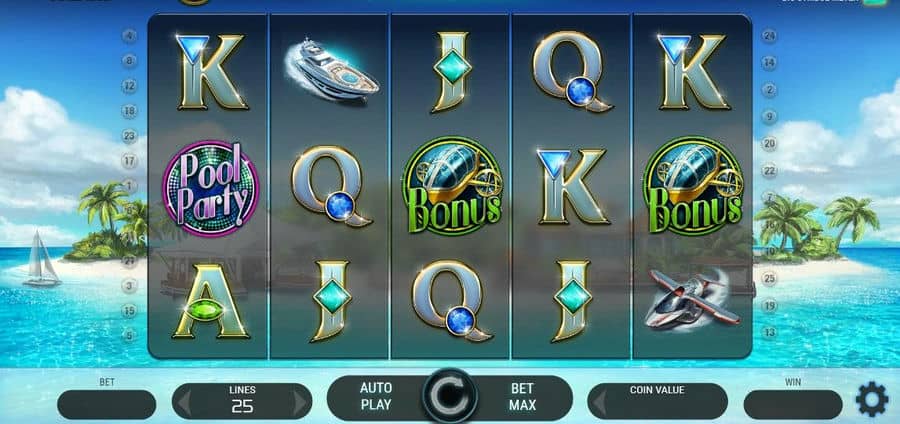Screen dimensions: 900x424
Task: Select payline marker 24 on the right
Action: click(769, 36)
